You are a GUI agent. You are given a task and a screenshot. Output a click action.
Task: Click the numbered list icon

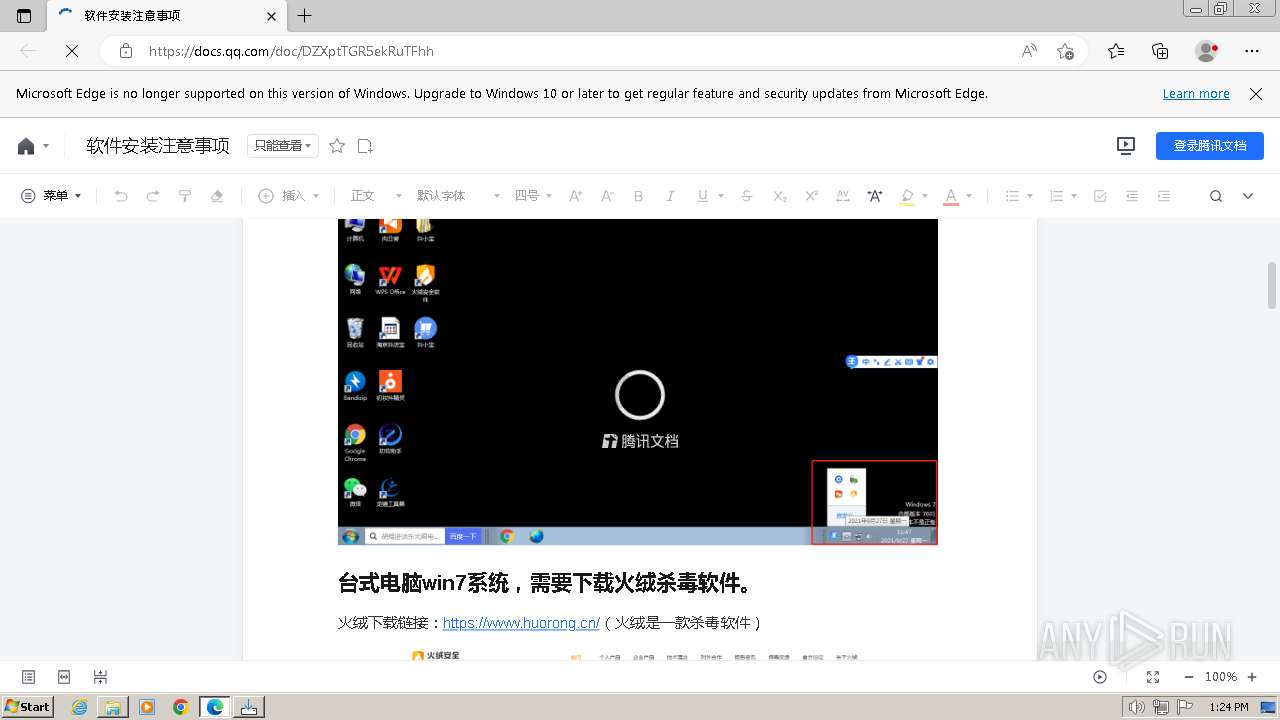[1056, 196]
